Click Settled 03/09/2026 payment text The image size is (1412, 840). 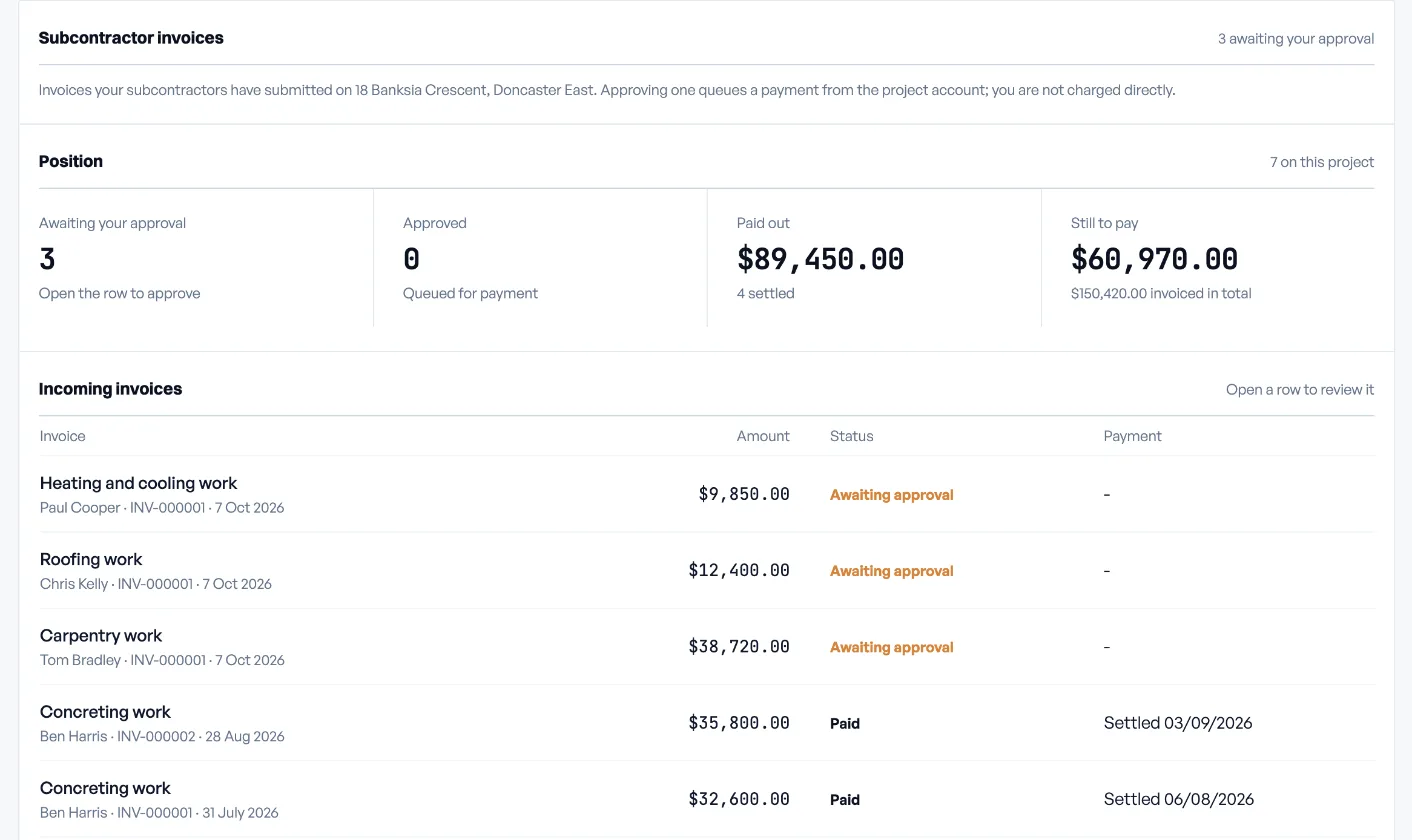pos(1178,722)
